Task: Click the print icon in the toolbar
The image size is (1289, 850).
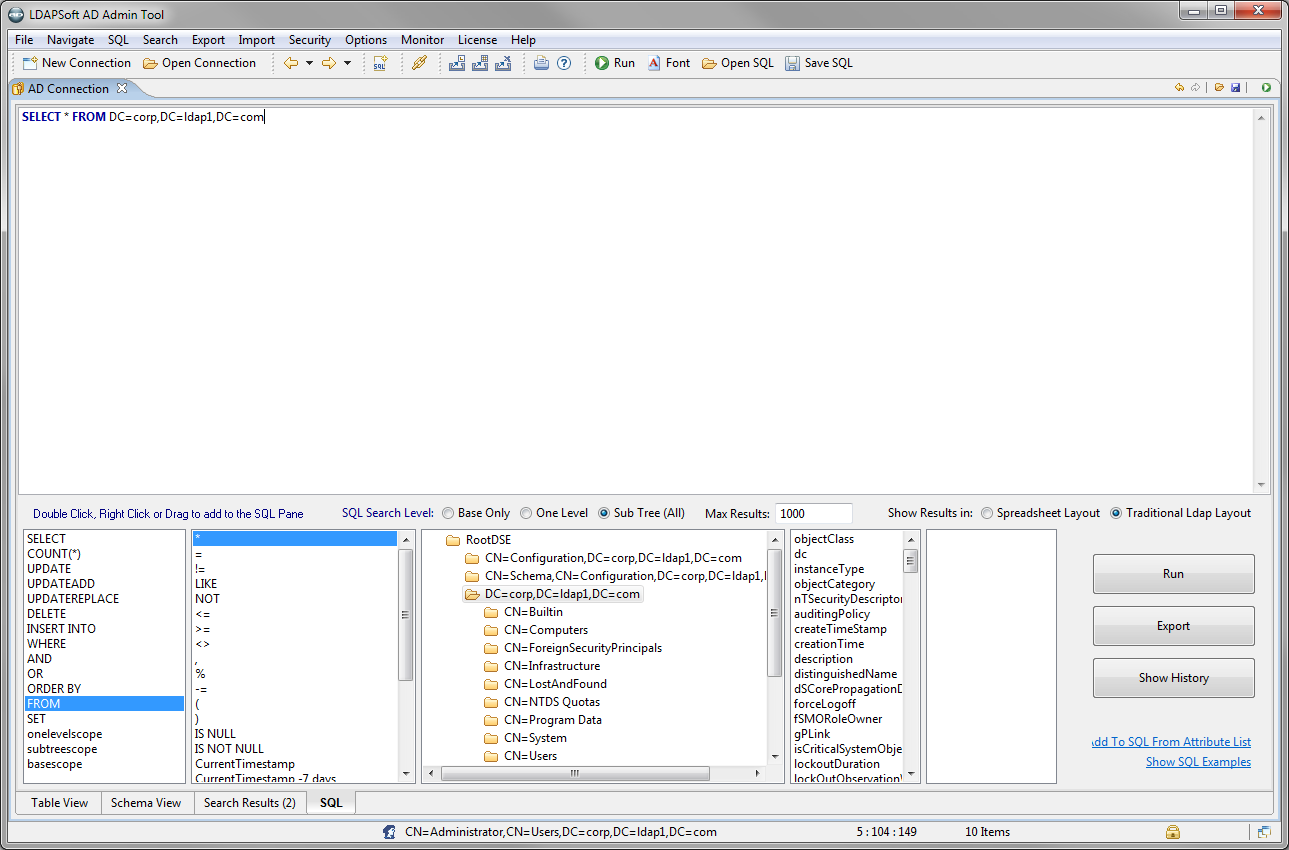Action: tap(541, 63)
